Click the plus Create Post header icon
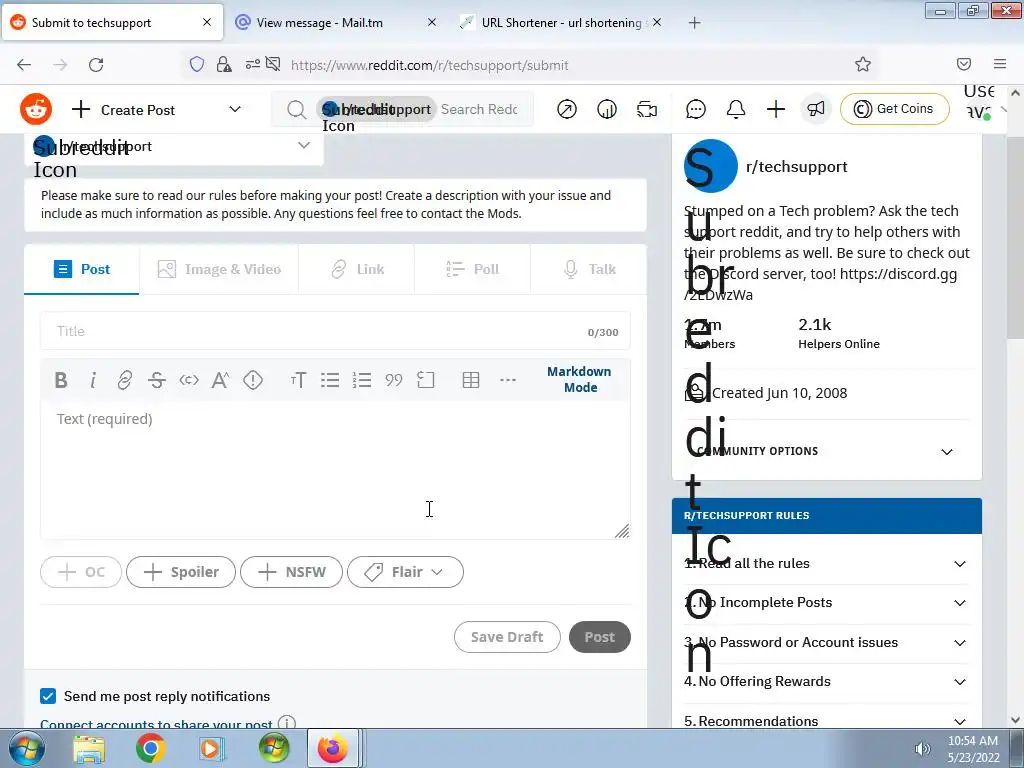 tap(776, 109)
